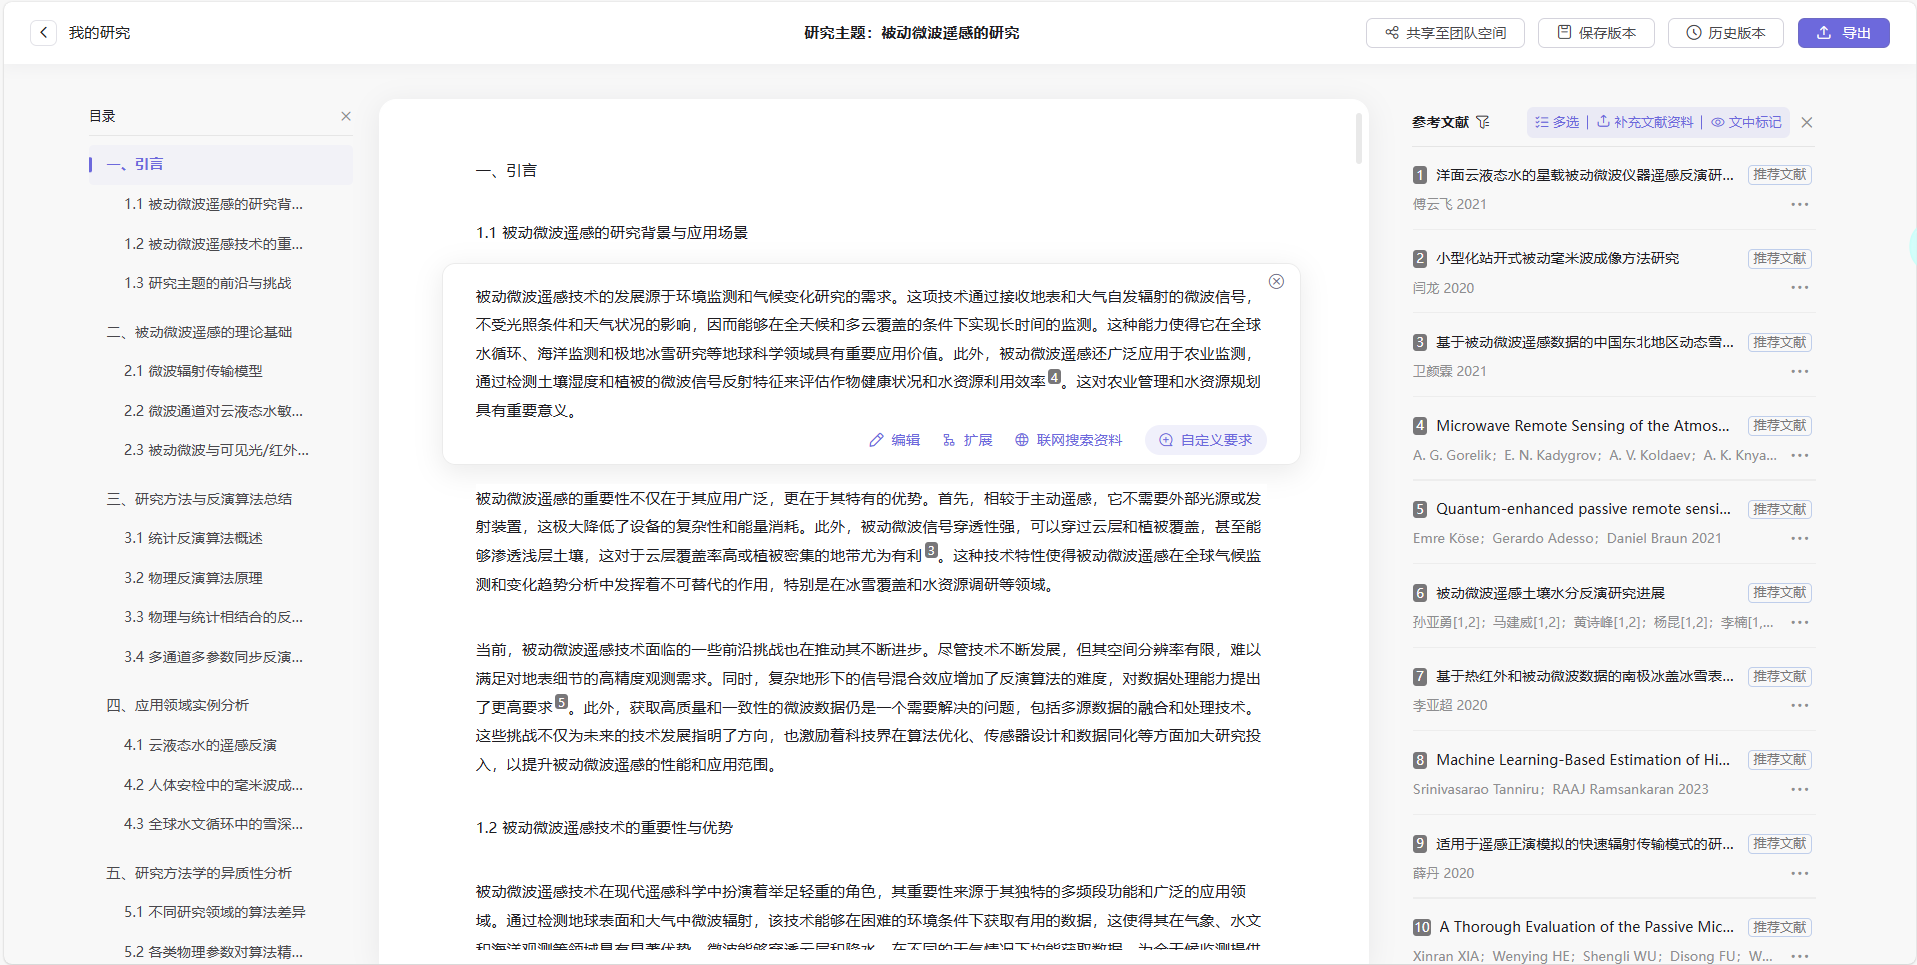The height and width of the screenshot is (965, 1917).
Task: Open the more options menu for reference 4
Action: pos(1799,455)
